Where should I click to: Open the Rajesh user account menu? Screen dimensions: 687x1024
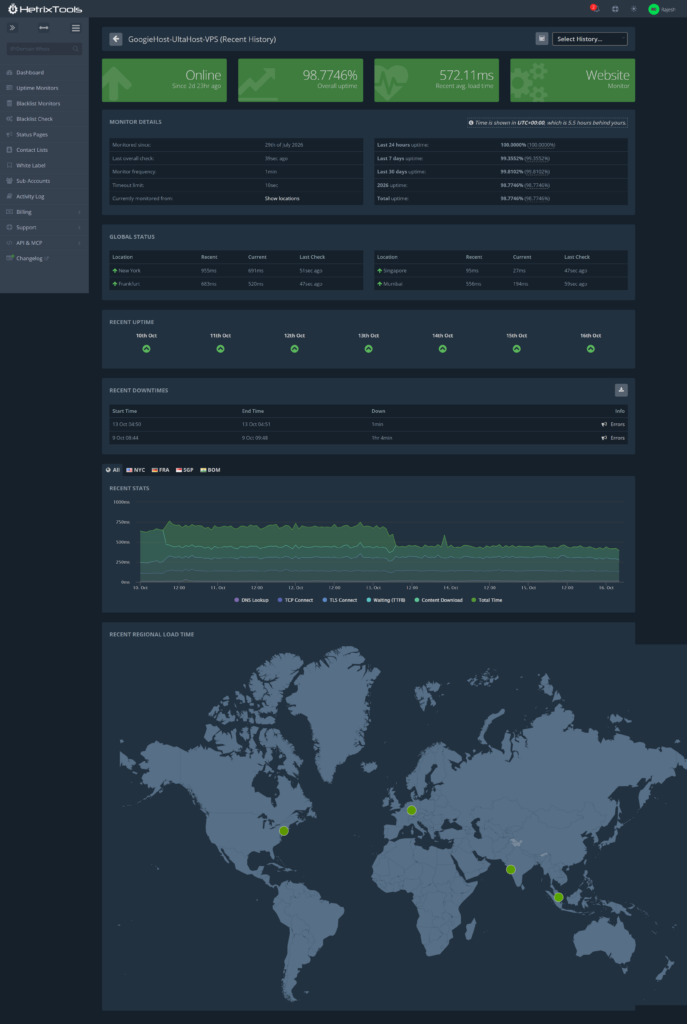662,9
